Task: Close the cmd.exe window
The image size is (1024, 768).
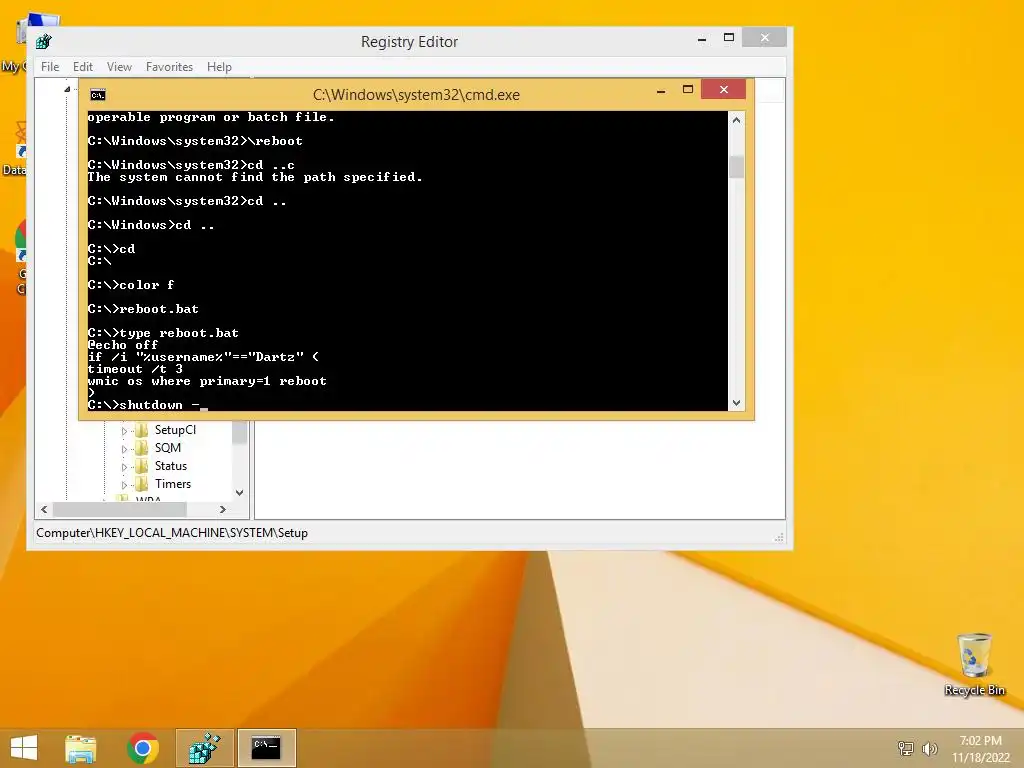Action: pos(724,89)
